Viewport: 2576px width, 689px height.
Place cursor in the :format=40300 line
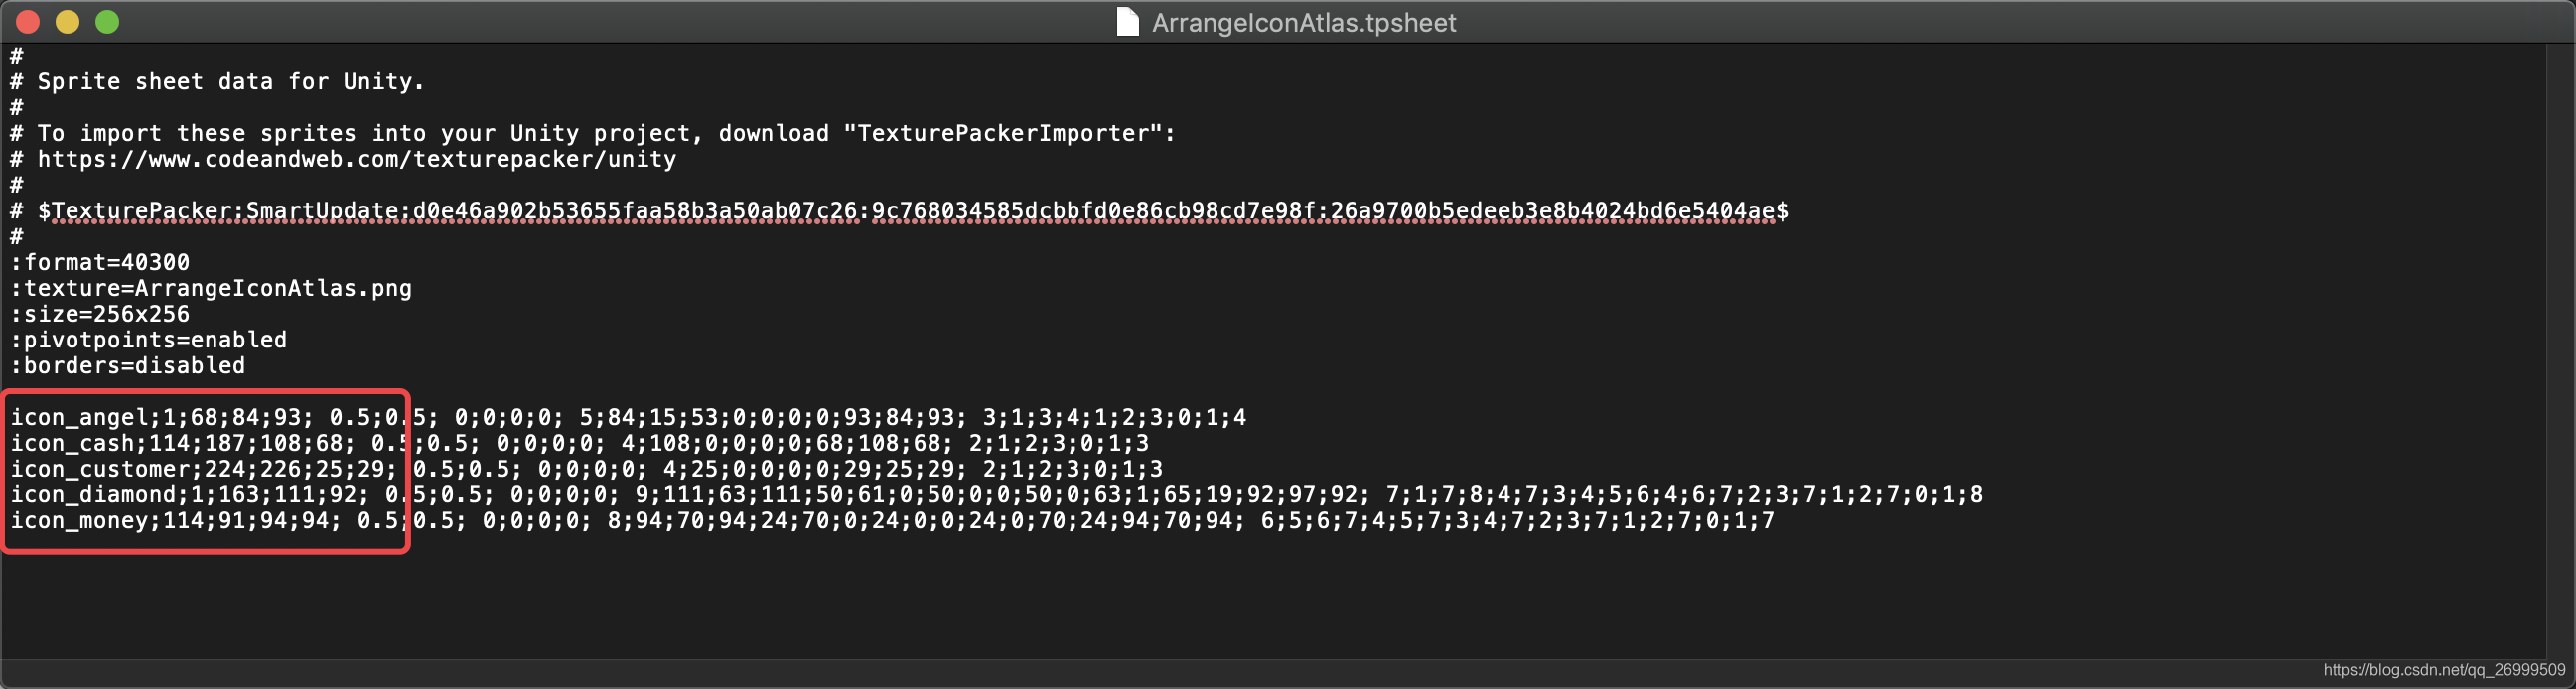(x=100, y=262)
